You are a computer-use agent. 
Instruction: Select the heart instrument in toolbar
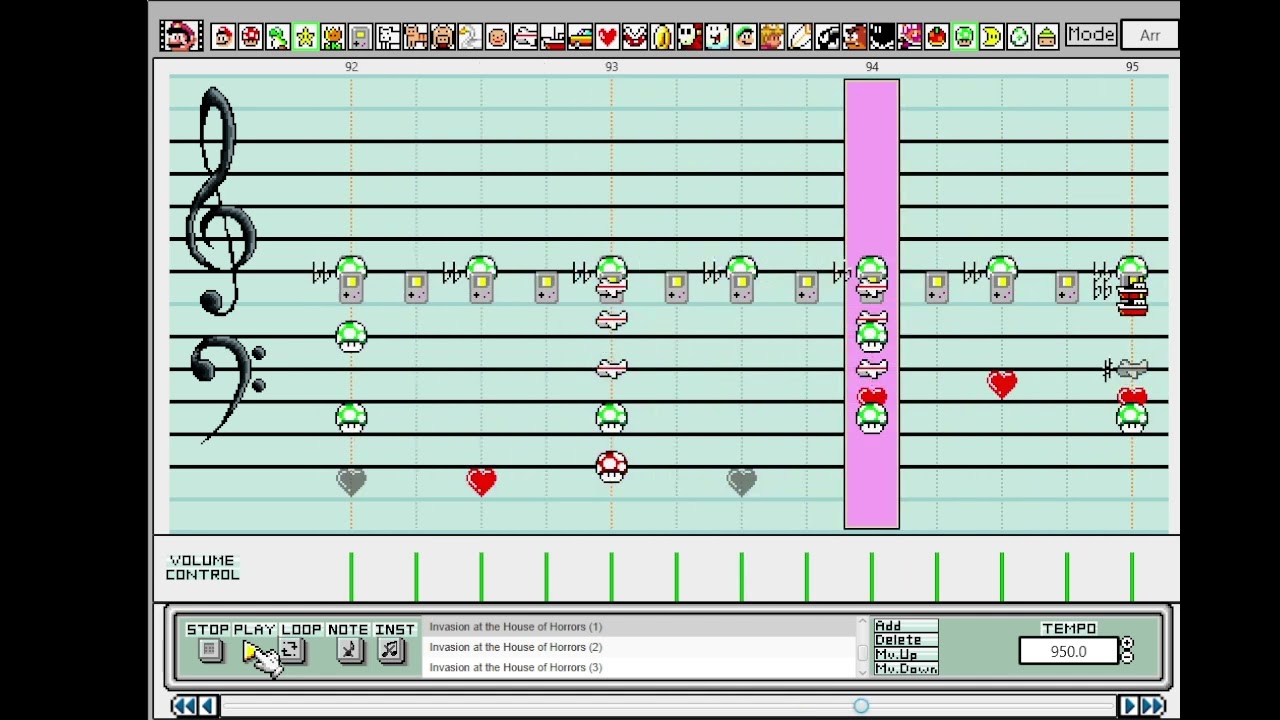(x=607, y=37)
